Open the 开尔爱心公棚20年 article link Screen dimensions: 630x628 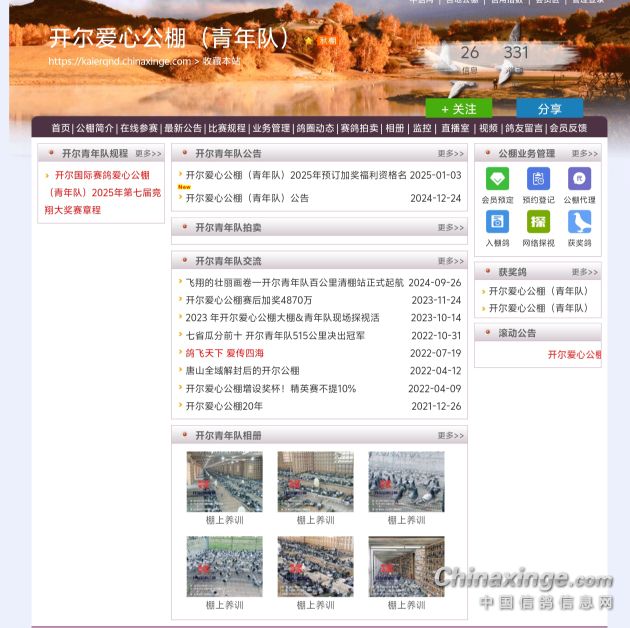pyautogui.click(x=224, y=406)
